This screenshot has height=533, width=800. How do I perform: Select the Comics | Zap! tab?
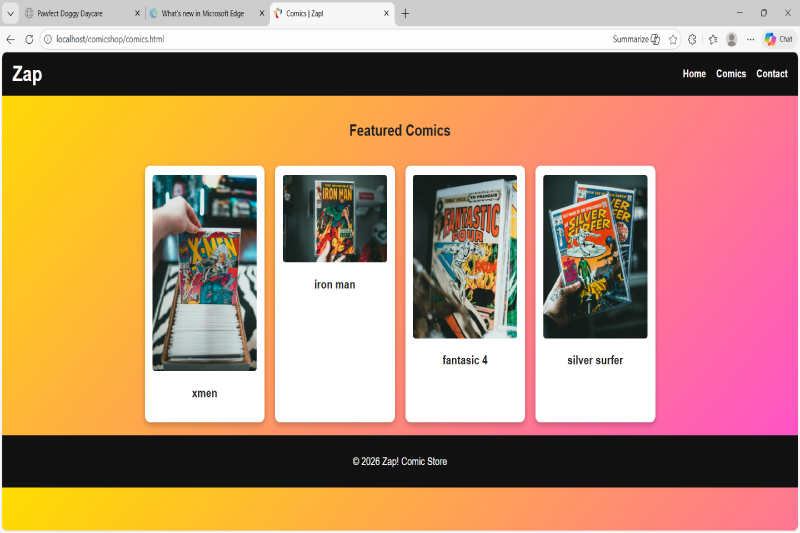coord(332,14)
